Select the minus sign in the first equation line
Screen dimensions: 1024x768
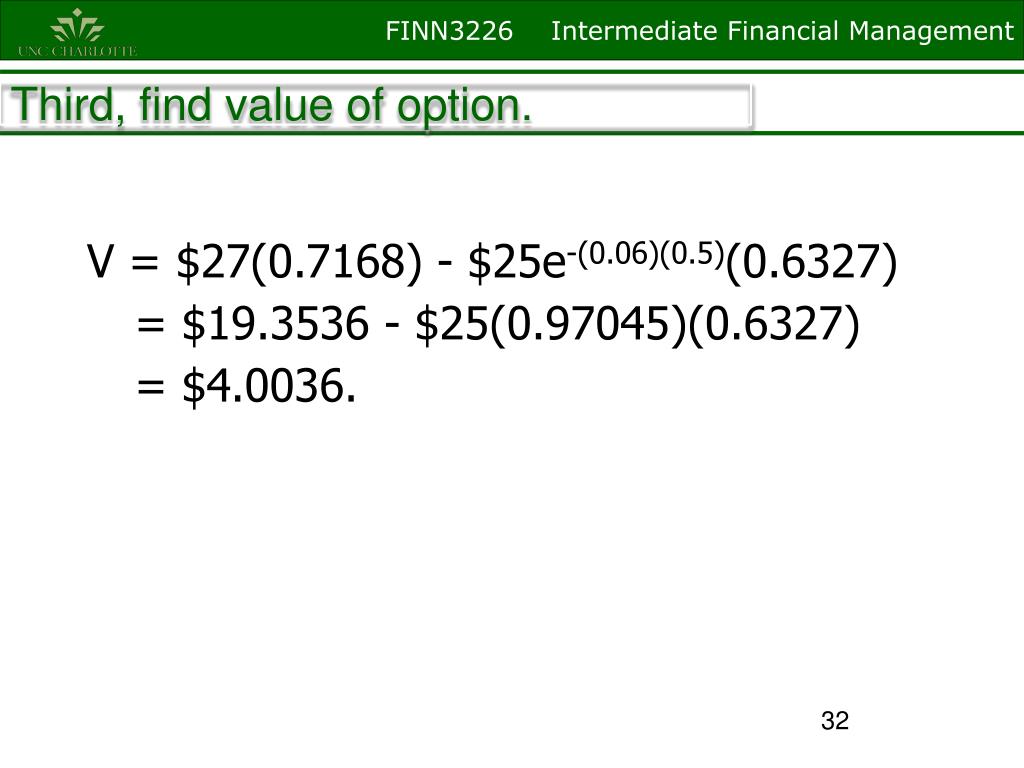445,264
